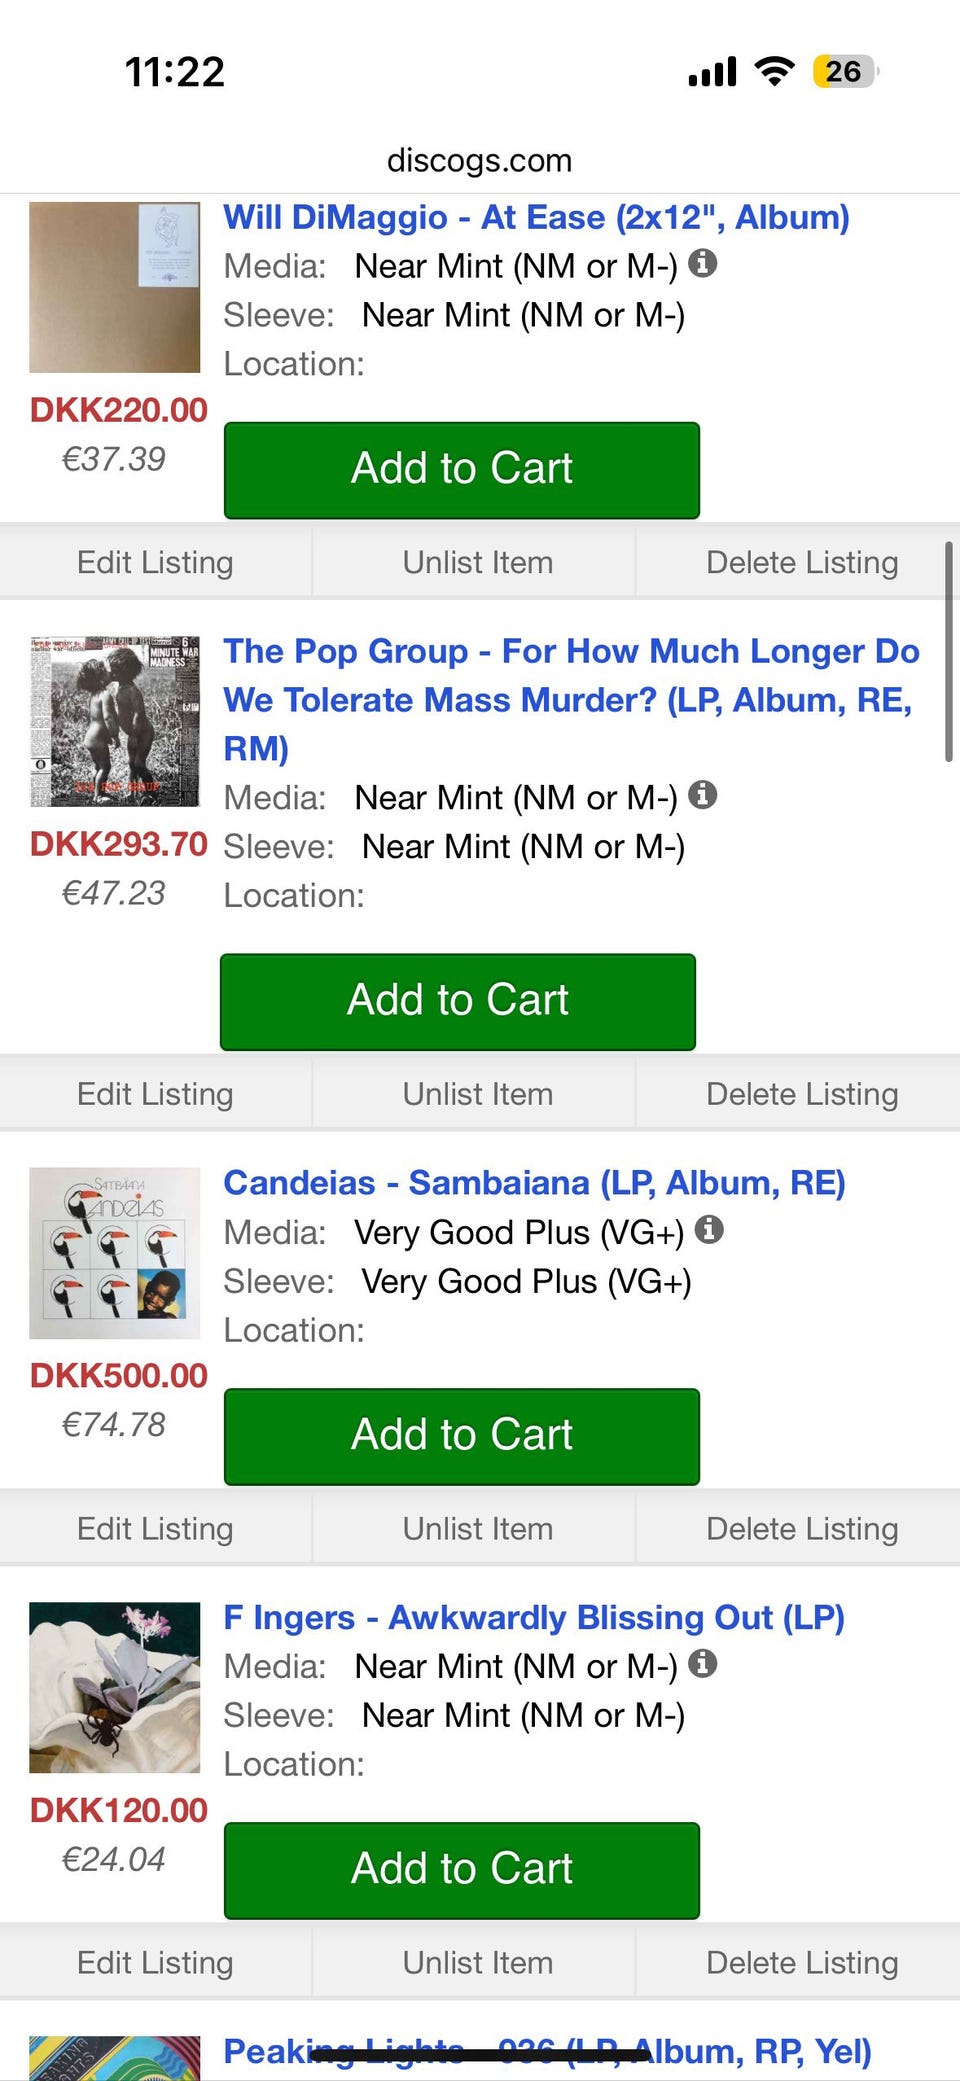Open Will DiMaggio album cover thumbnail
The image size is (960, 2081).
pos(115,288)
